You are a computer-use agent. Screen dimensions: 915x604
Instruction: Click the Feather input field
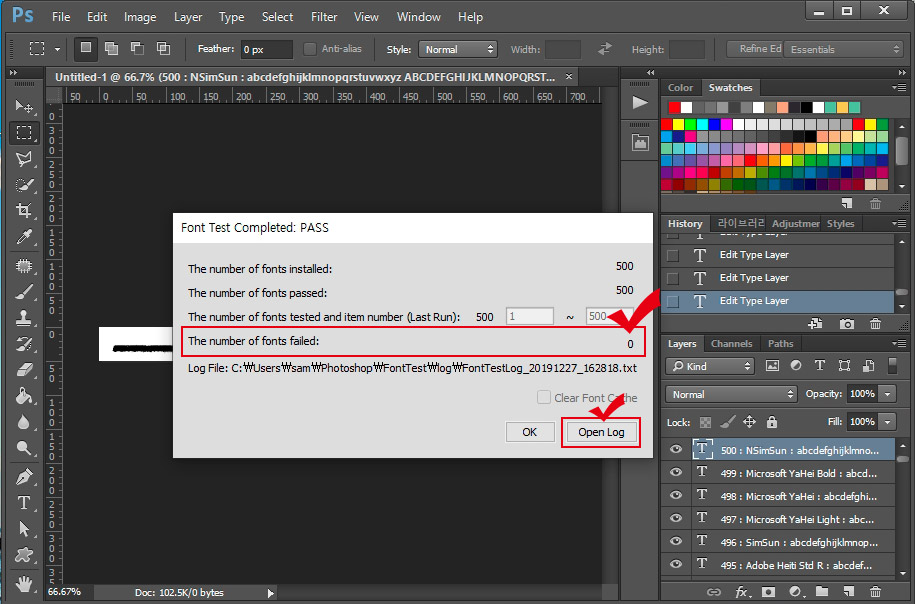[x=266, y=50]
